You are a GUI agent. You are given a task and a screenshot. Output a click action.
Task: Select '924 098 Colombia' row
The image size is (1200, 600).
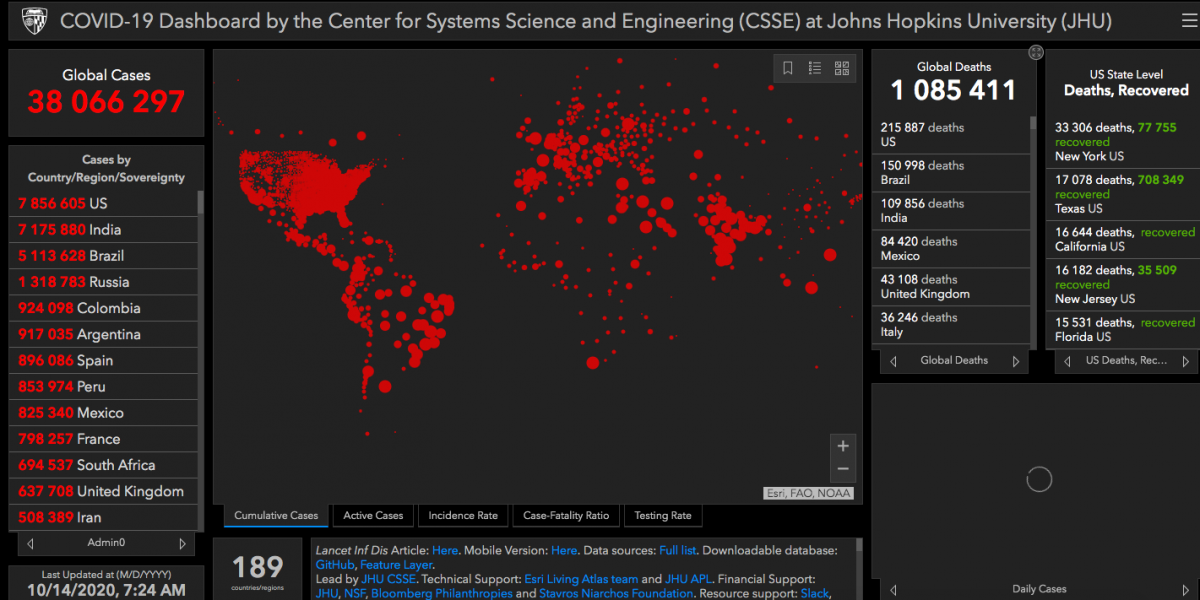pyautogui.click(x=105, y=308)
